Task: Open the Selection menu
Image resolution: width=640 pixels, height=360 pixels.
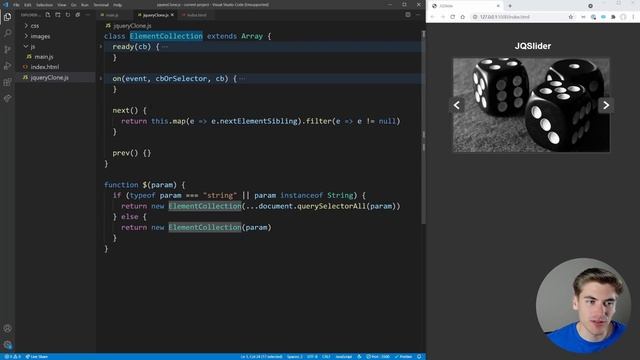Action: tap(44, 5)
